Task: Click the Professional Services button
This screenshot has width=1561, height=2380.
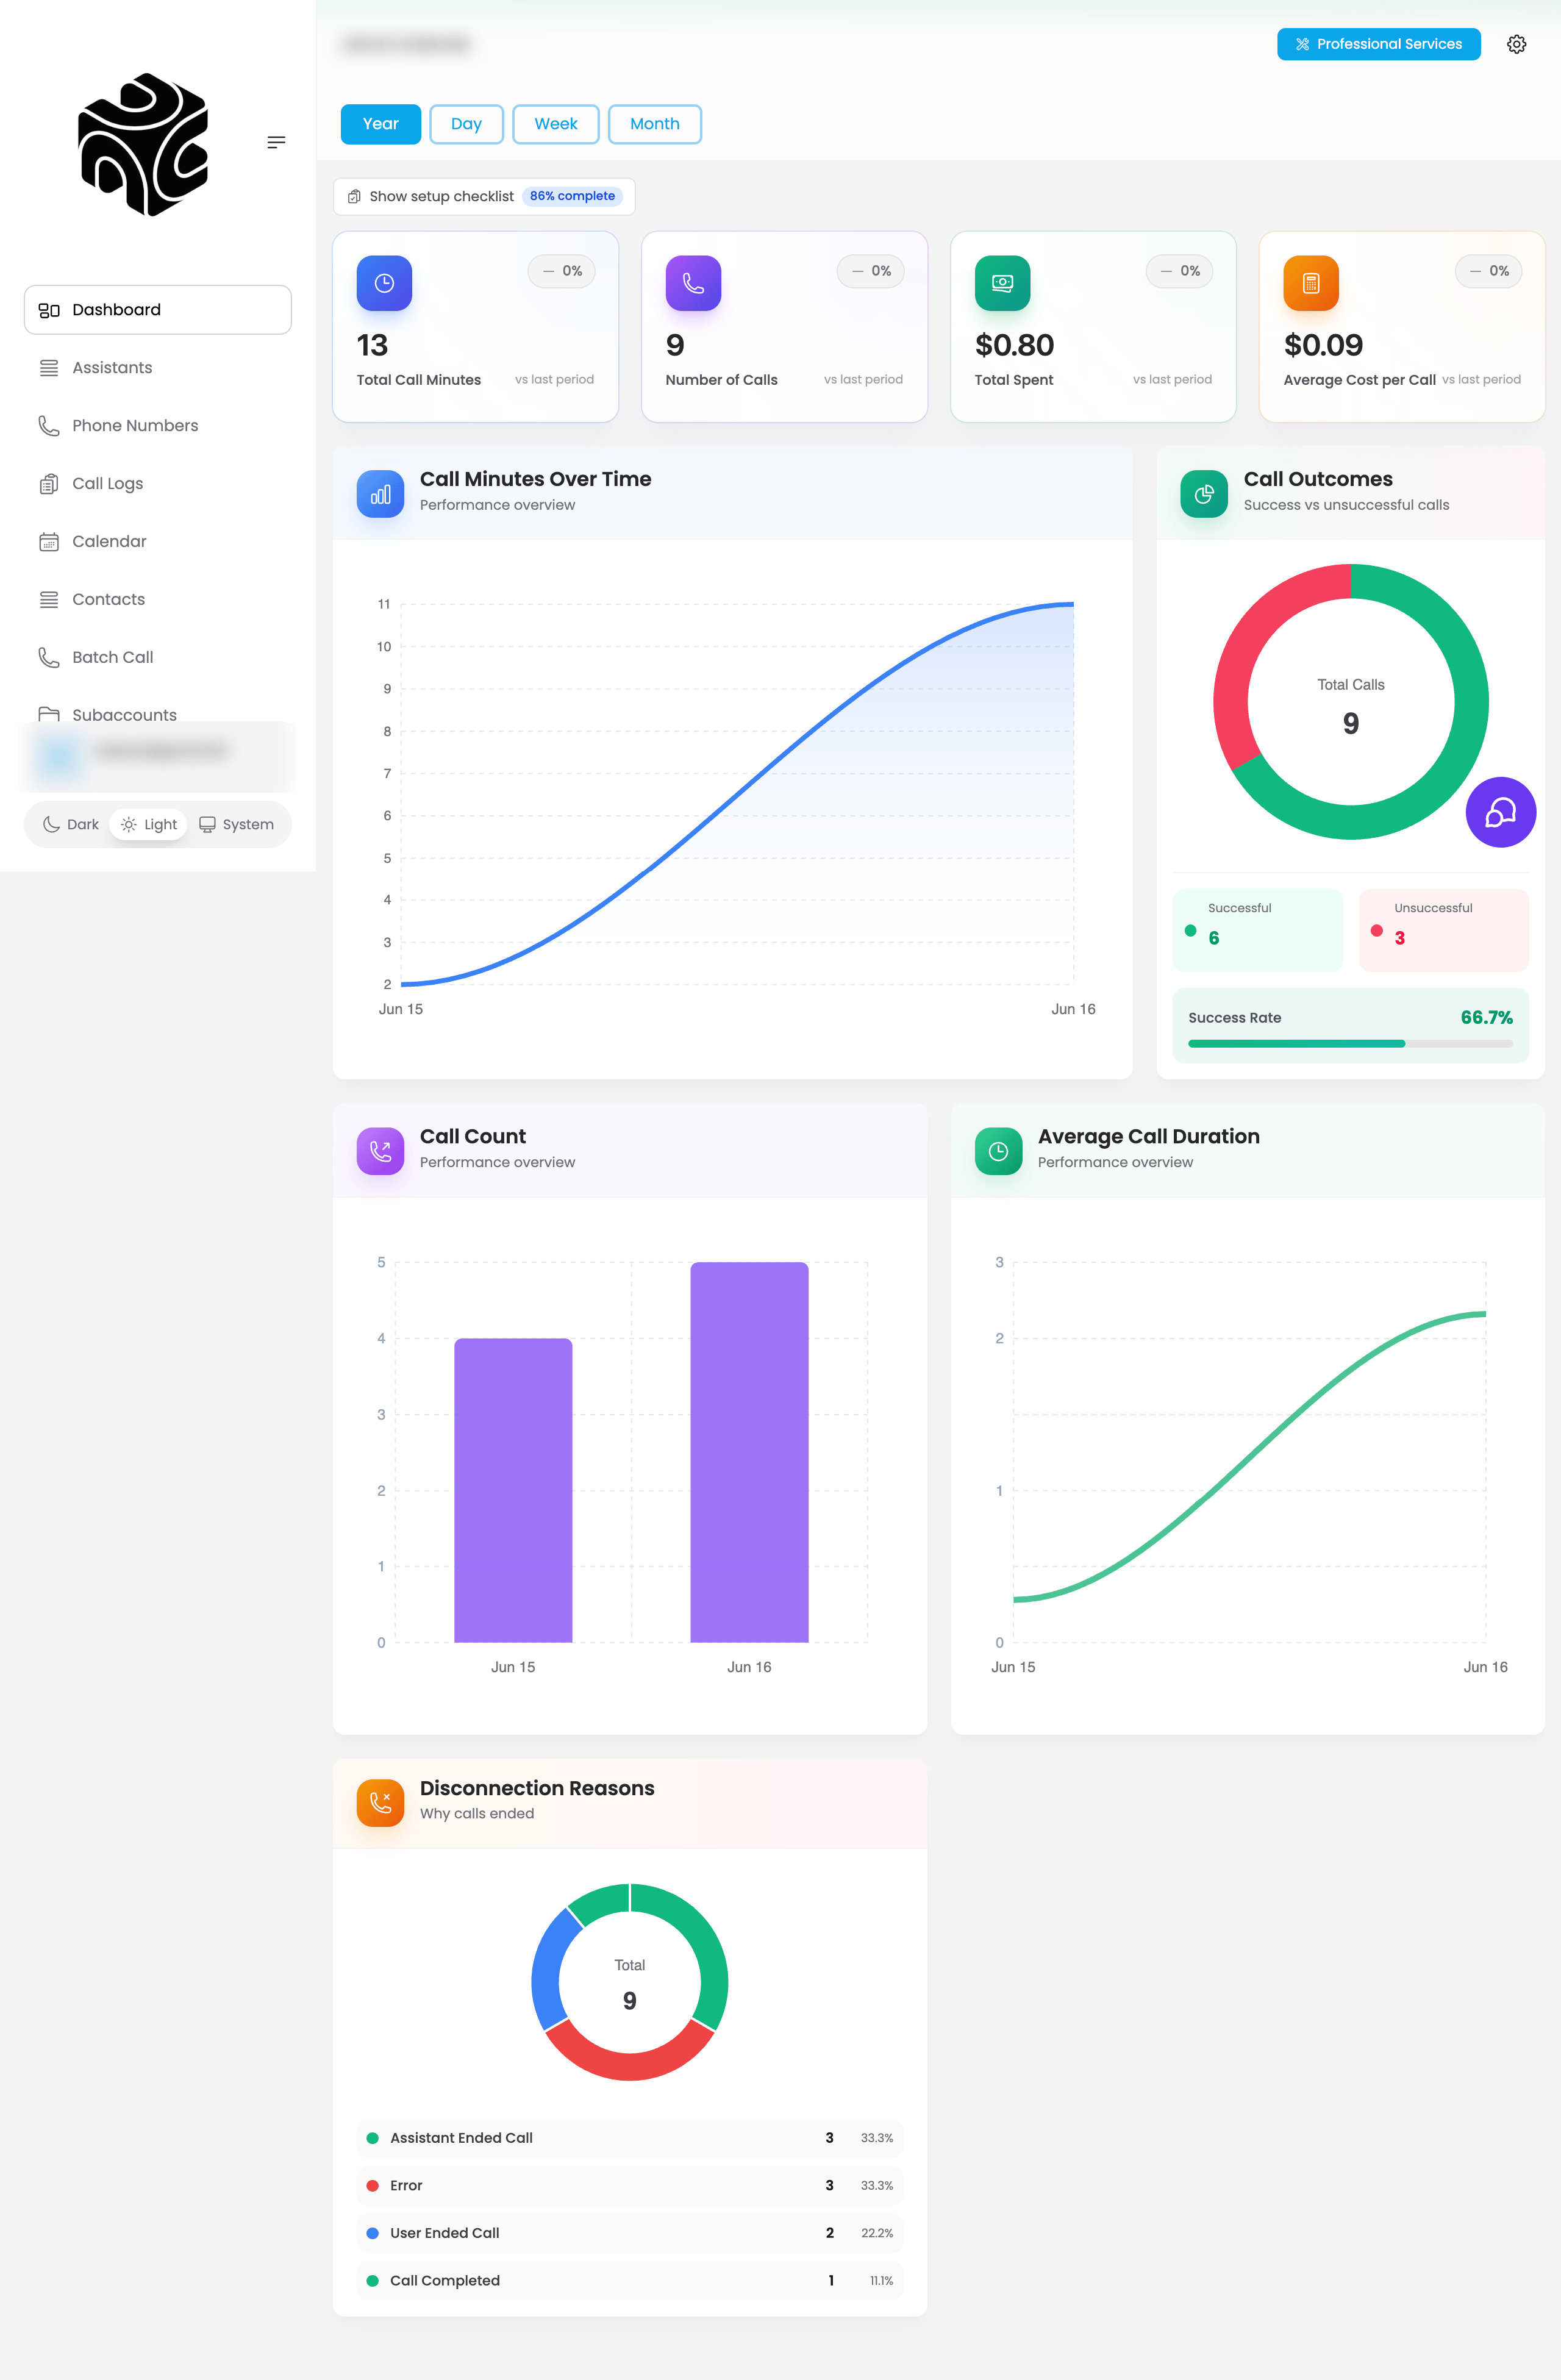Action: pyautogui.click(x=1378, y=44)
